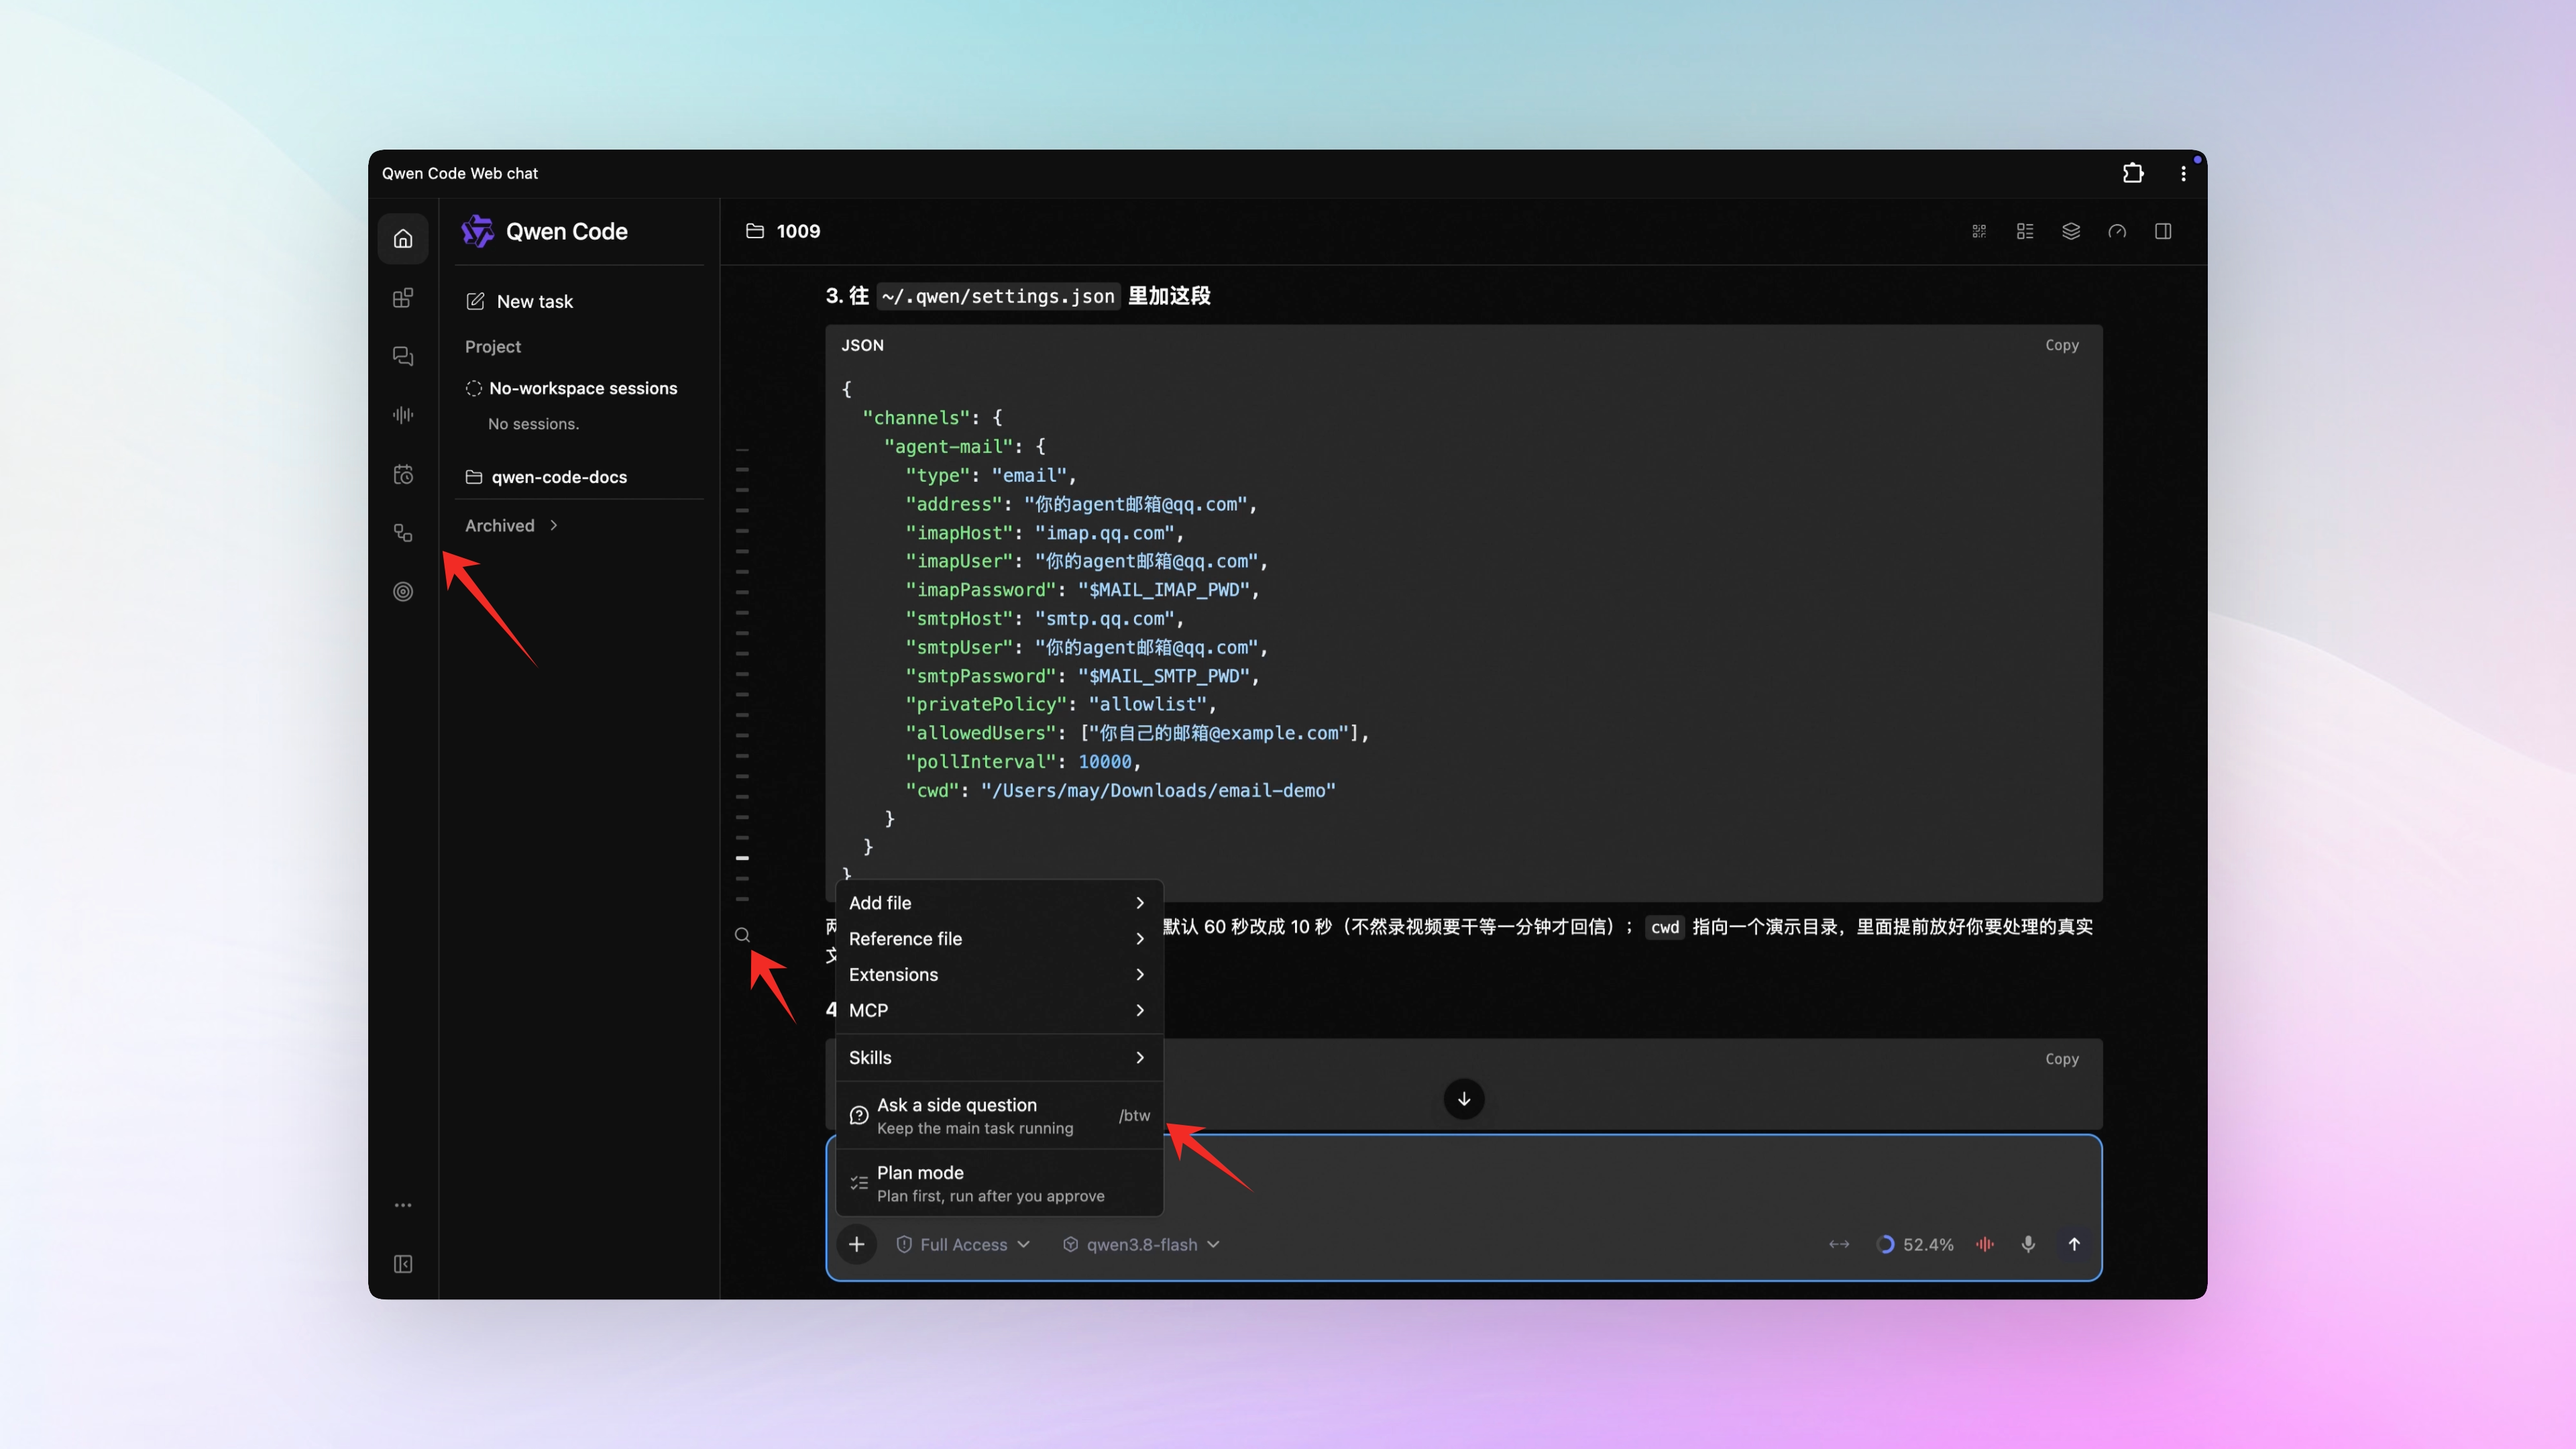Click the red audio waveform icon in input bar

1985,1244
